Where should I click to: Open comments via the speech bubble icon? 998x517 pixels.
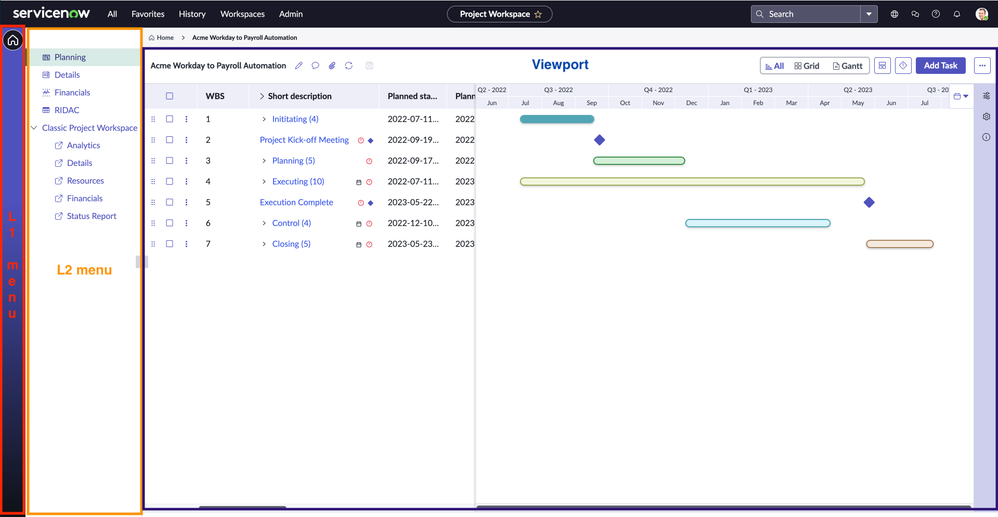pyautogui.click(x=315, y=66)
